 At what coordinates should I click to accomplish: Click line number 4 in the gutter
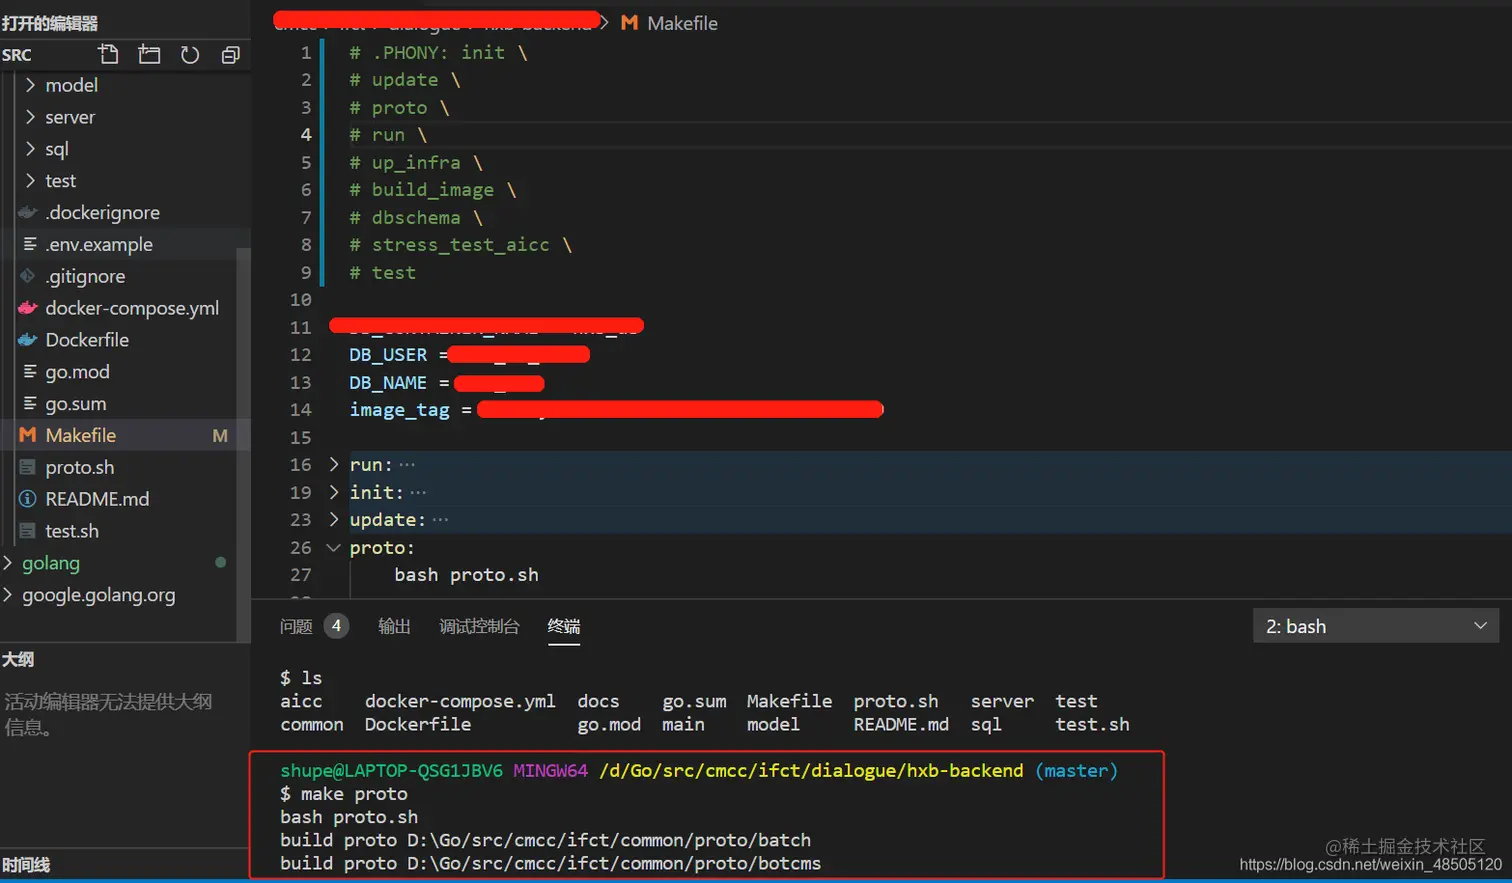point(306,134)
